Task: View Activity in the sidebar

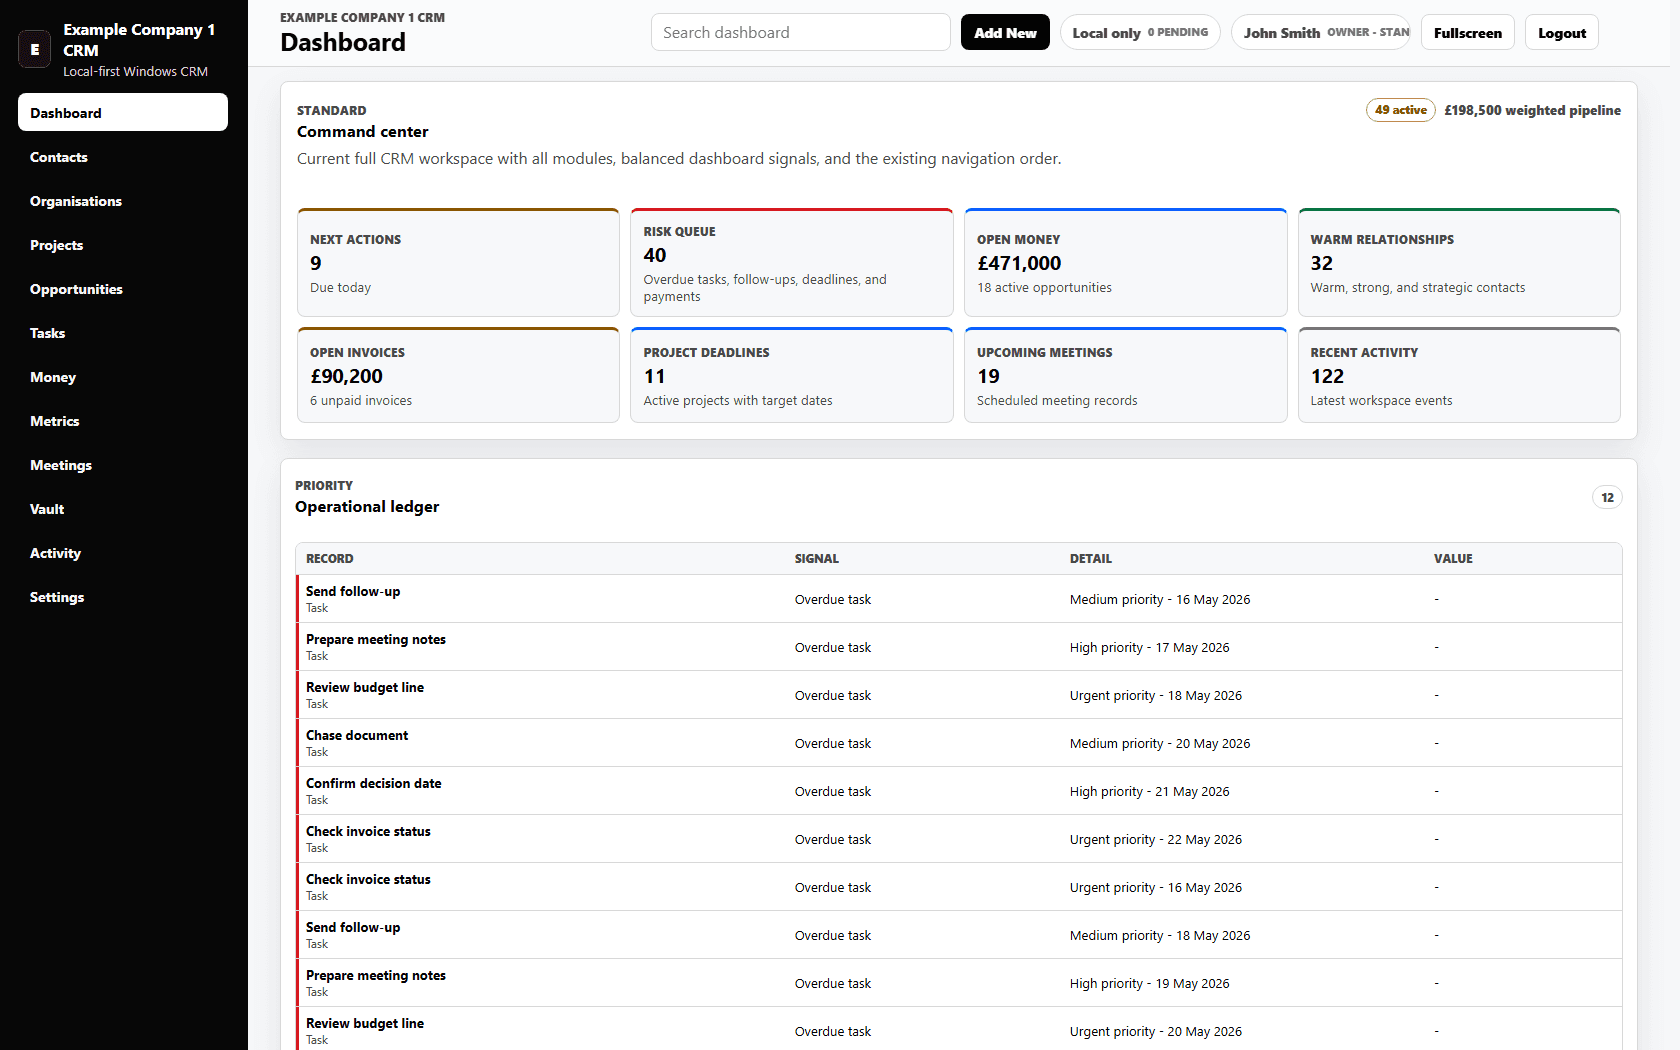Action: pos(123,553)
